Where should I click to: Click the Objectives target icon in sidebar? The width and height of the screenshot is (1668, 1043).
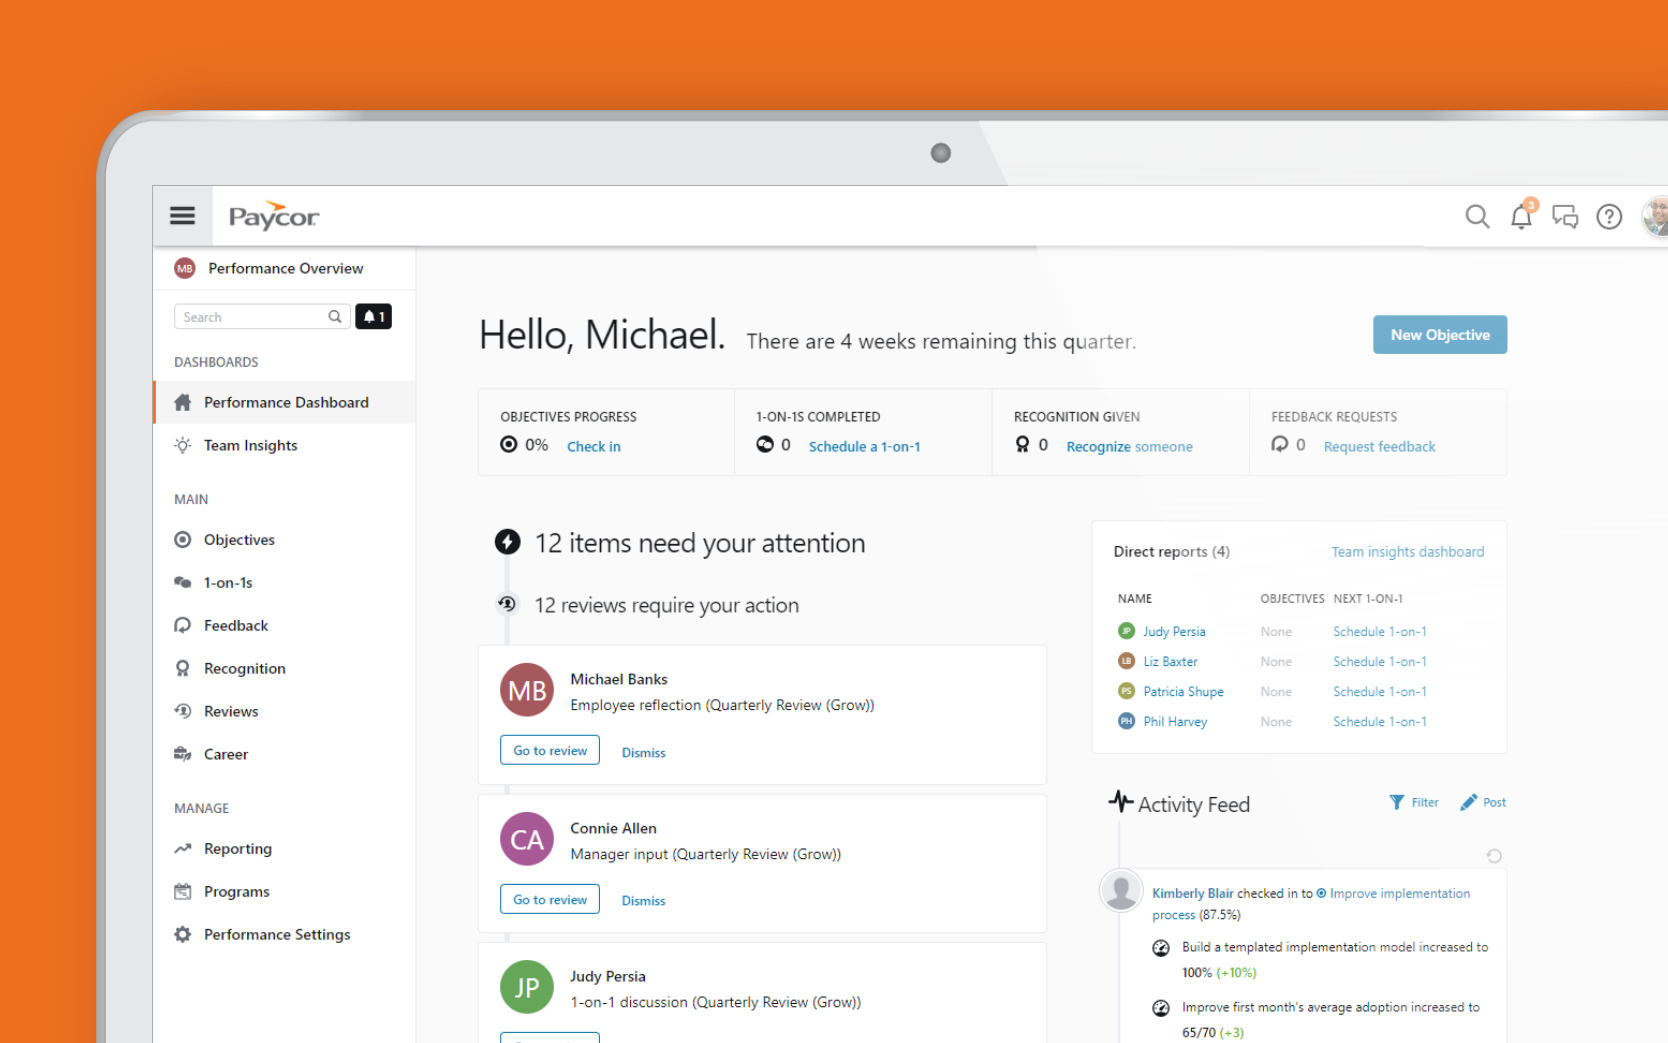[182, 539]
